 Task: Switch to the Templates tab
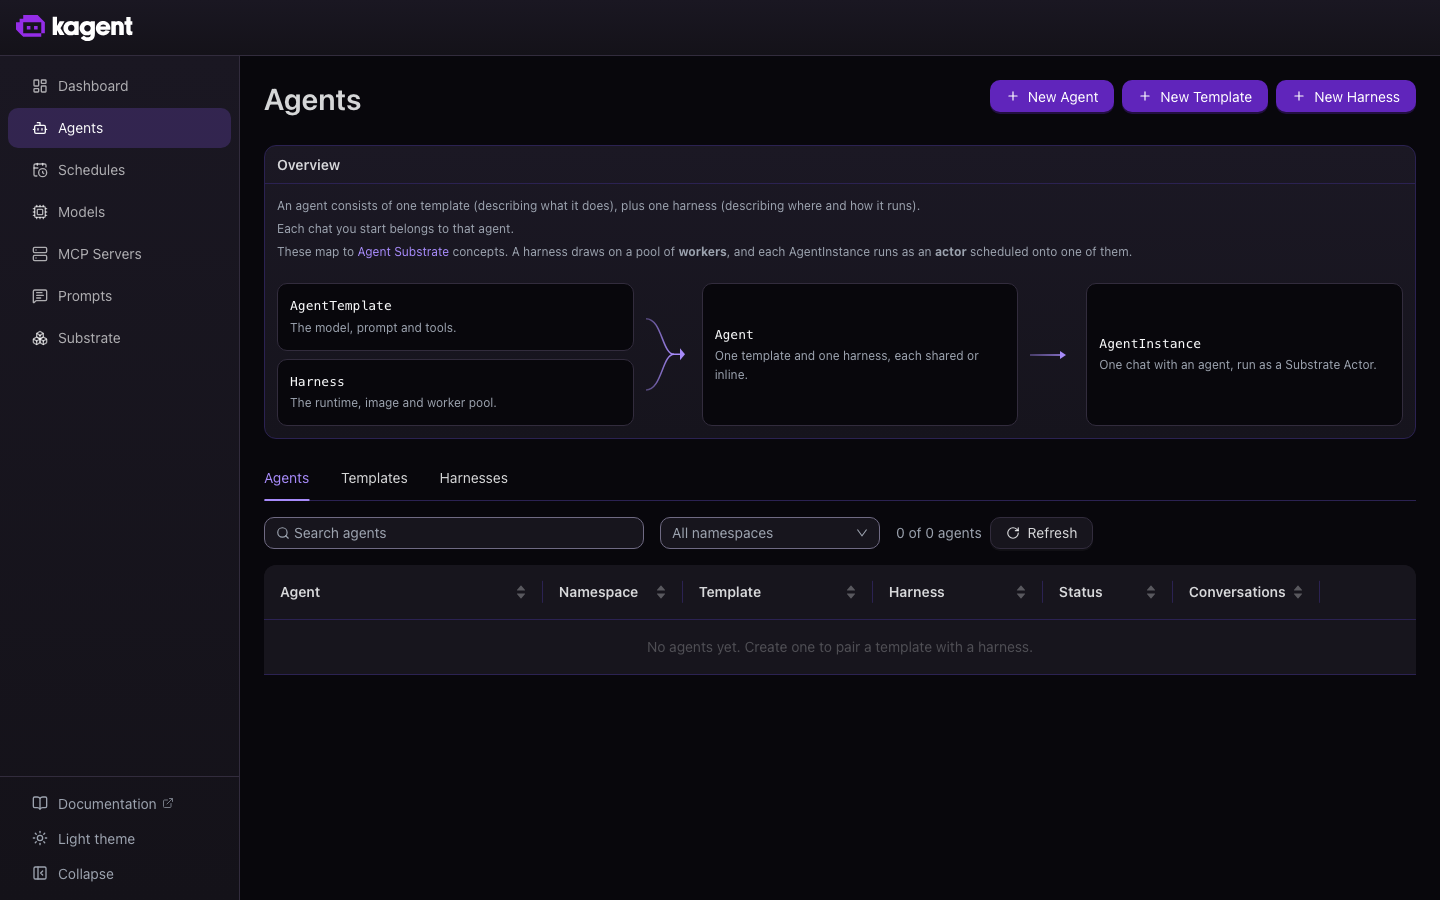click(x=374, y=478)
